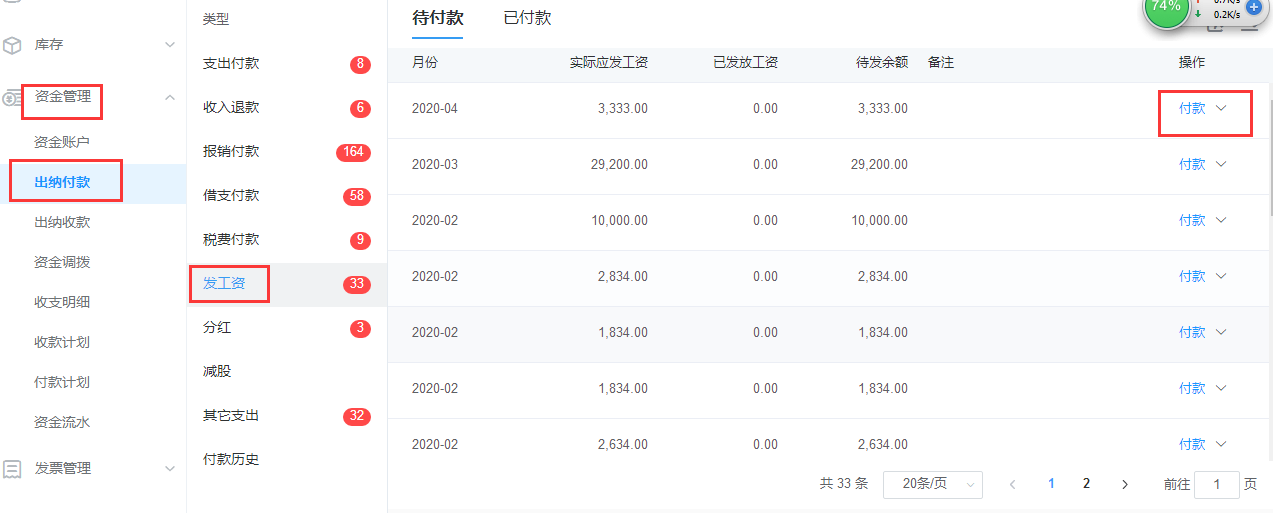Click the 待发余额 column header

point(882,63)
